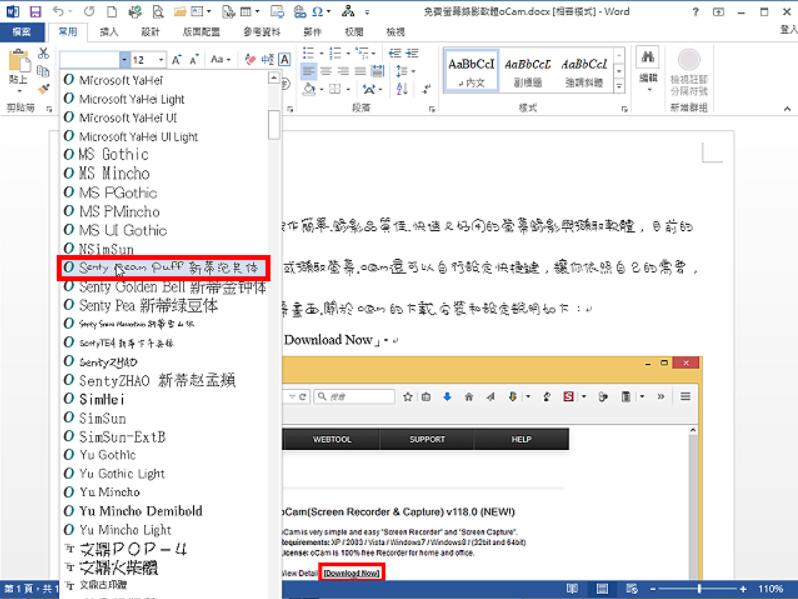Image resolution: width=798 pixels, height=599 pixels.
Task: Click the Undo arrow icon
Action: [58, 11]
